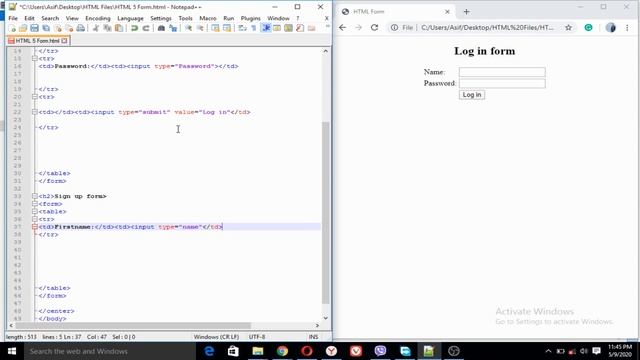640x360 pixels.
Task: Open the Search menu
Action: (x=50, y=18)
